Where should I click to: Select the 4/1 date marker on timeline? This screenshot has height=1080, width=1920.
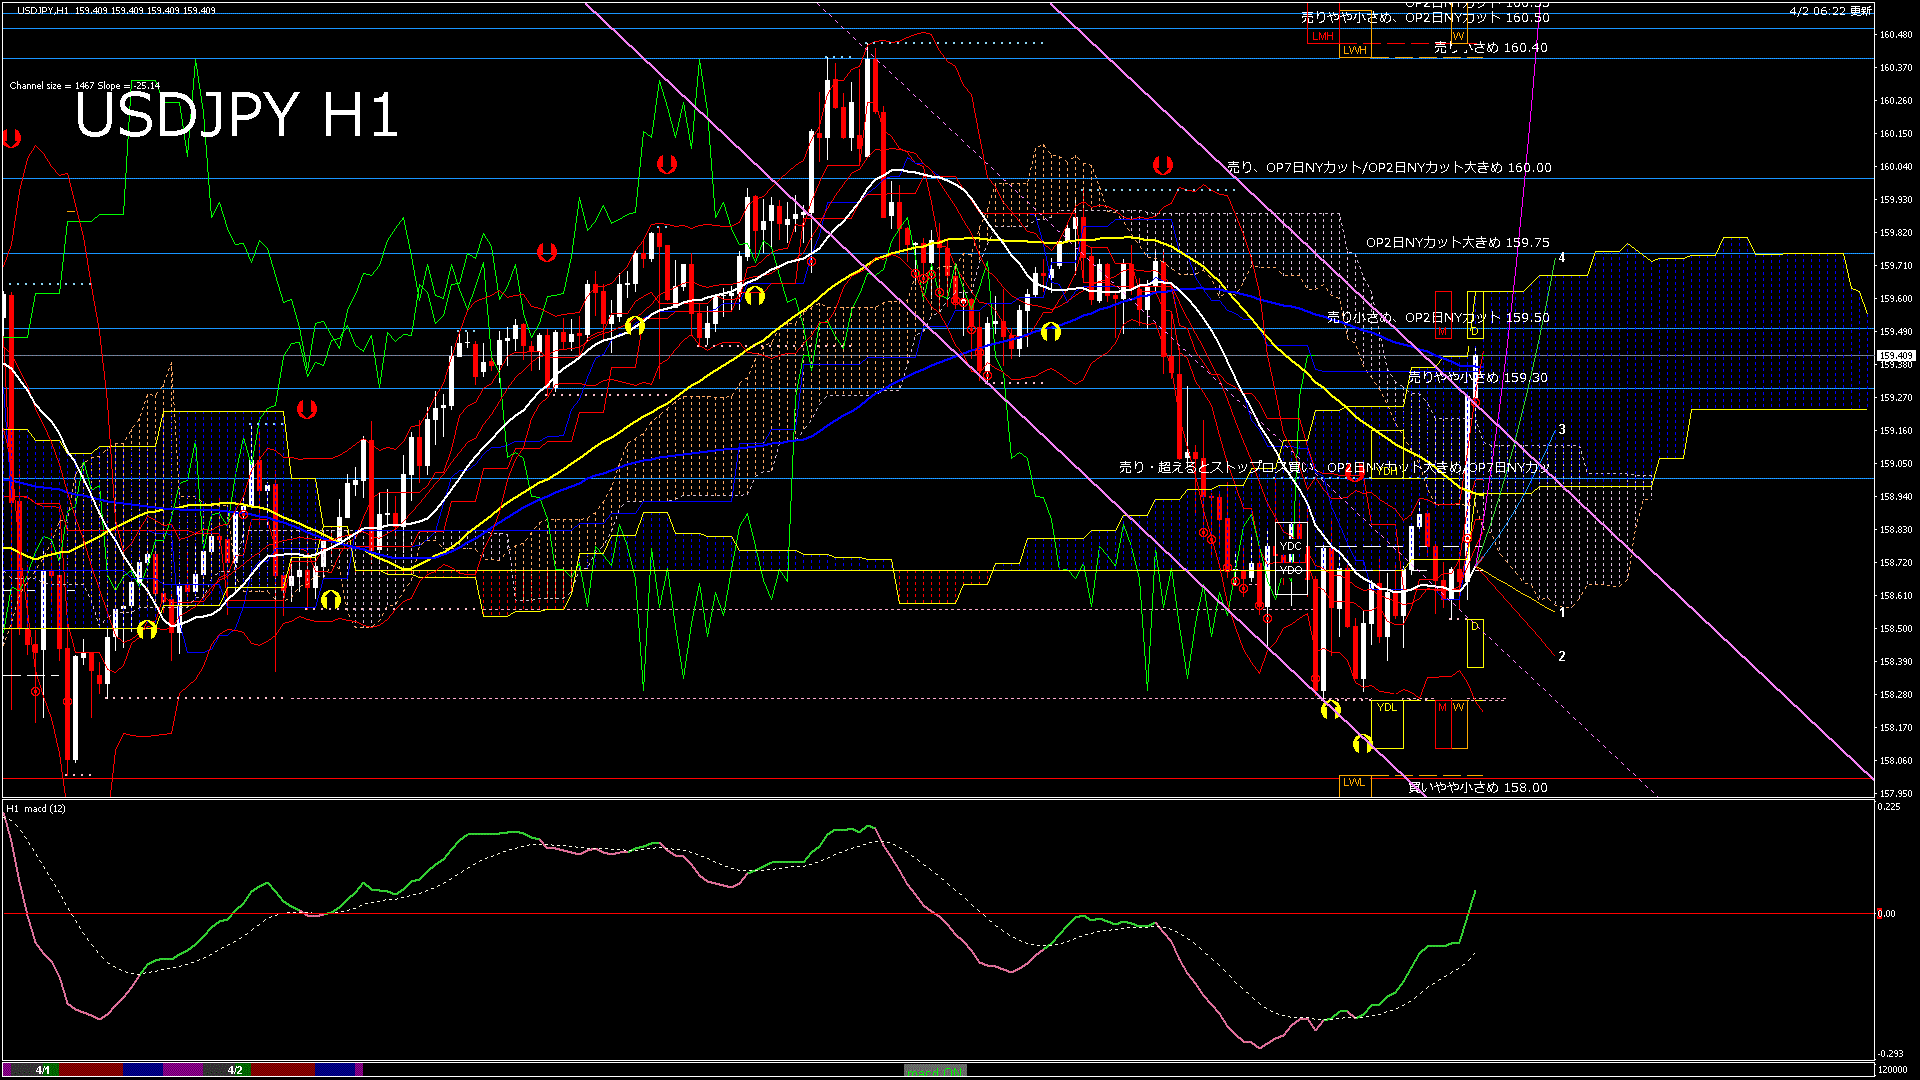click(43, 1070)
